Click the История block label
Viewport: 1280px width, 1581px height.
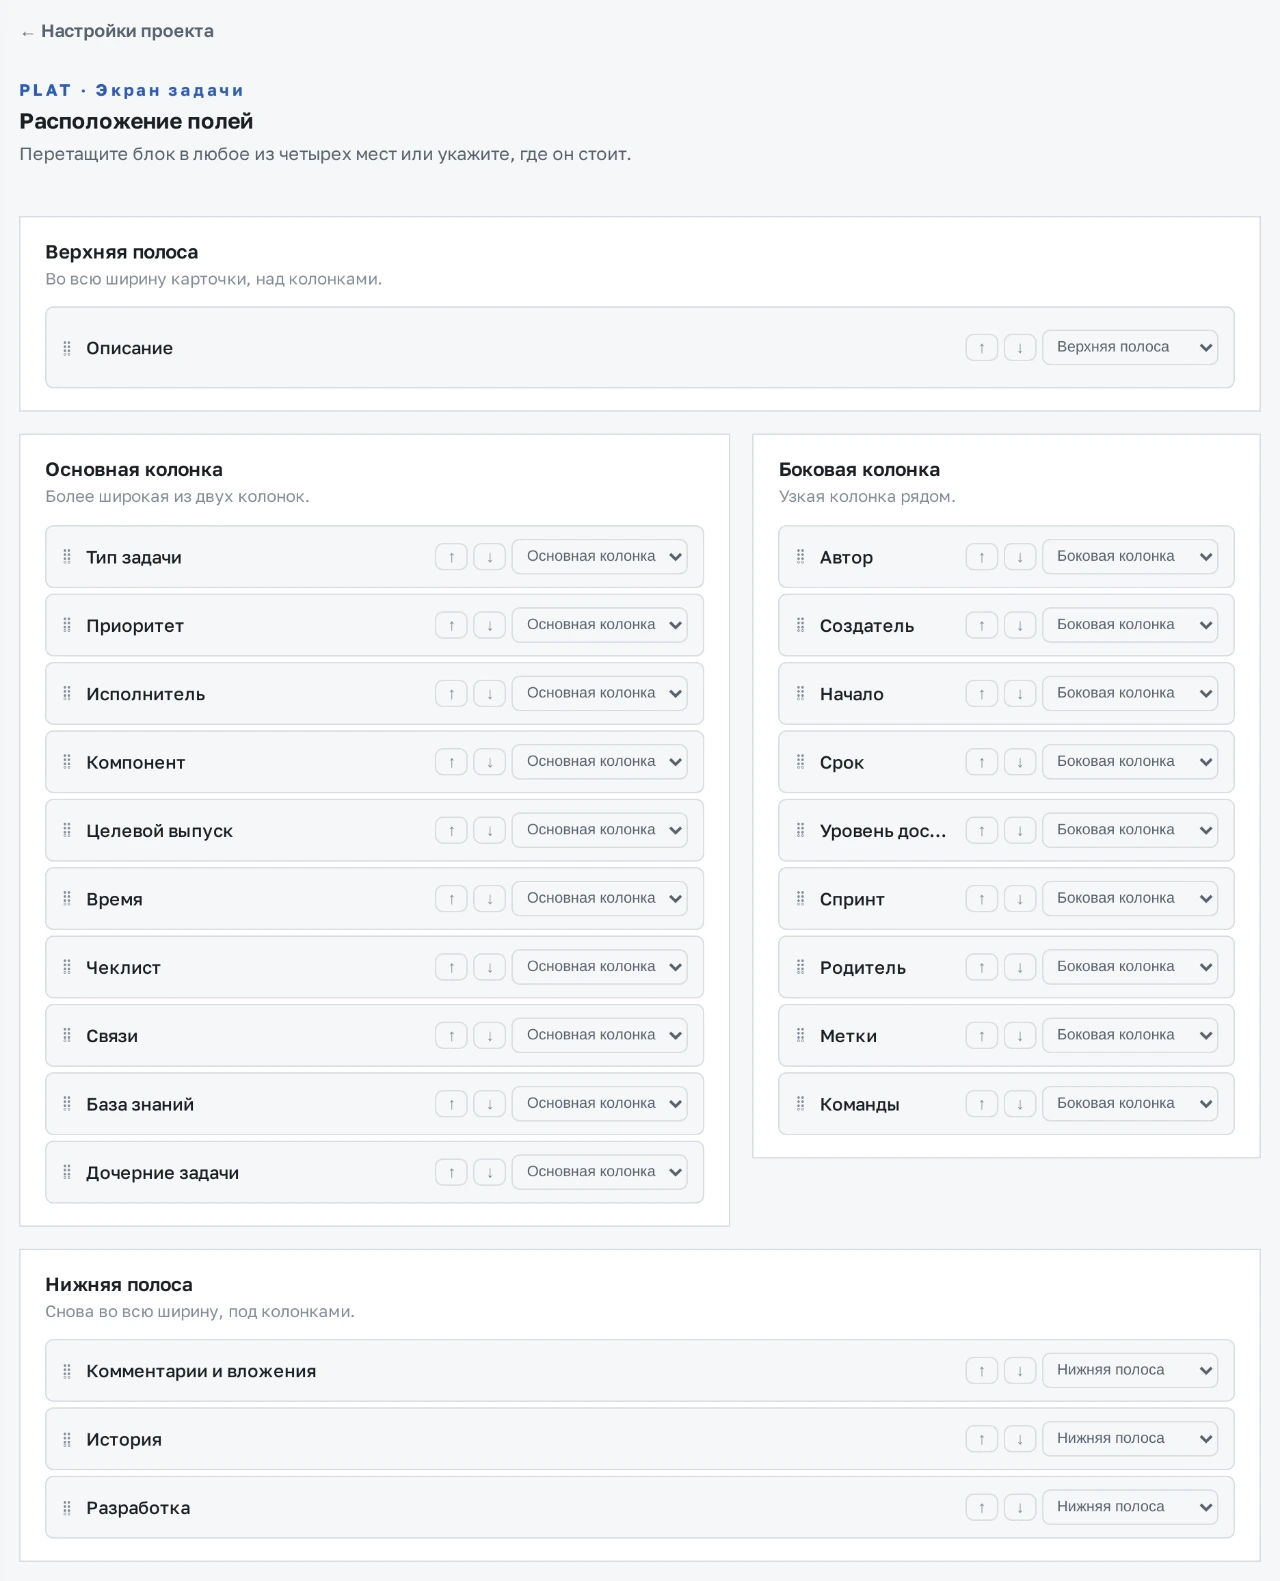coord(124,1440)
